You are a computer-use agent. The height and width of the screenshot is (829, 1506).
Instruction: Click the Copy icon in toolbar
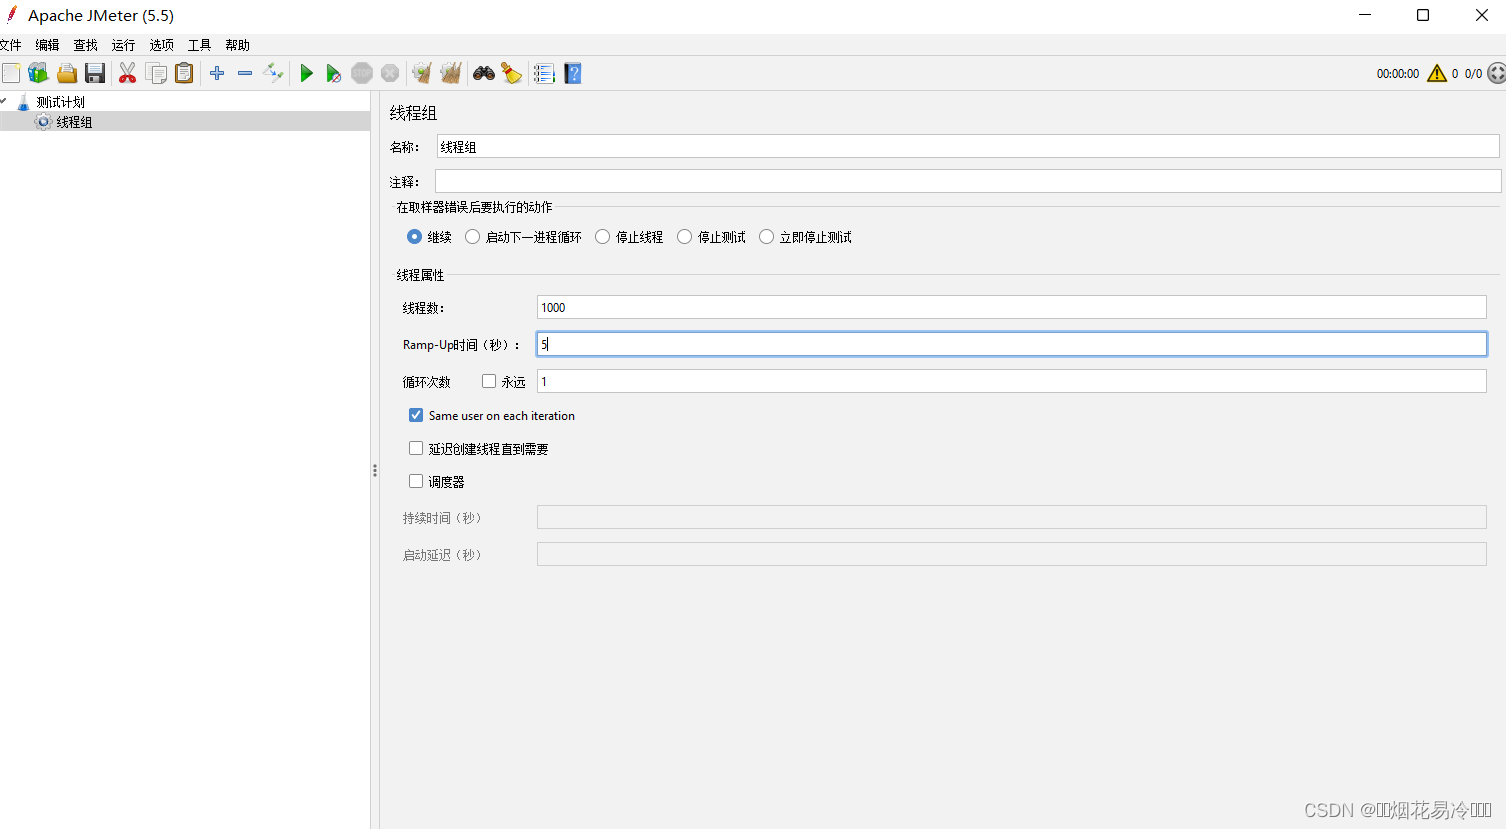click(x=156, y=73)
